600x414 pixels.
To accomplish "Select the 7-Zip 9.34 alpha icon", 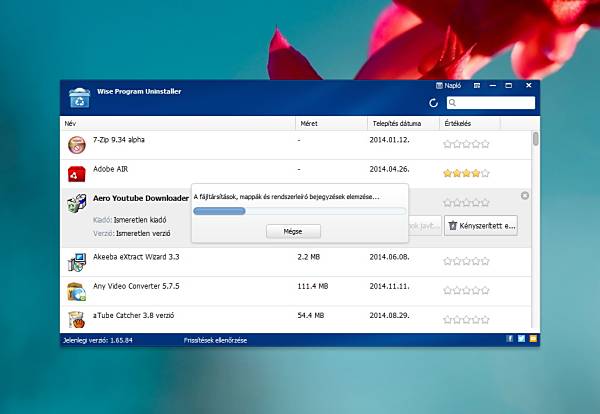I will (x=77, y=145).
